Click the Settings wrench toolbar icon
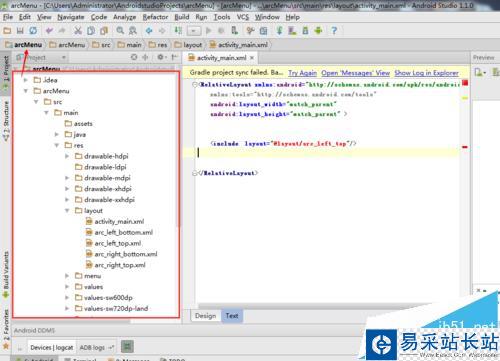Image resolution: width=500 pixels, height=361 pixels. tap(250, 31)
